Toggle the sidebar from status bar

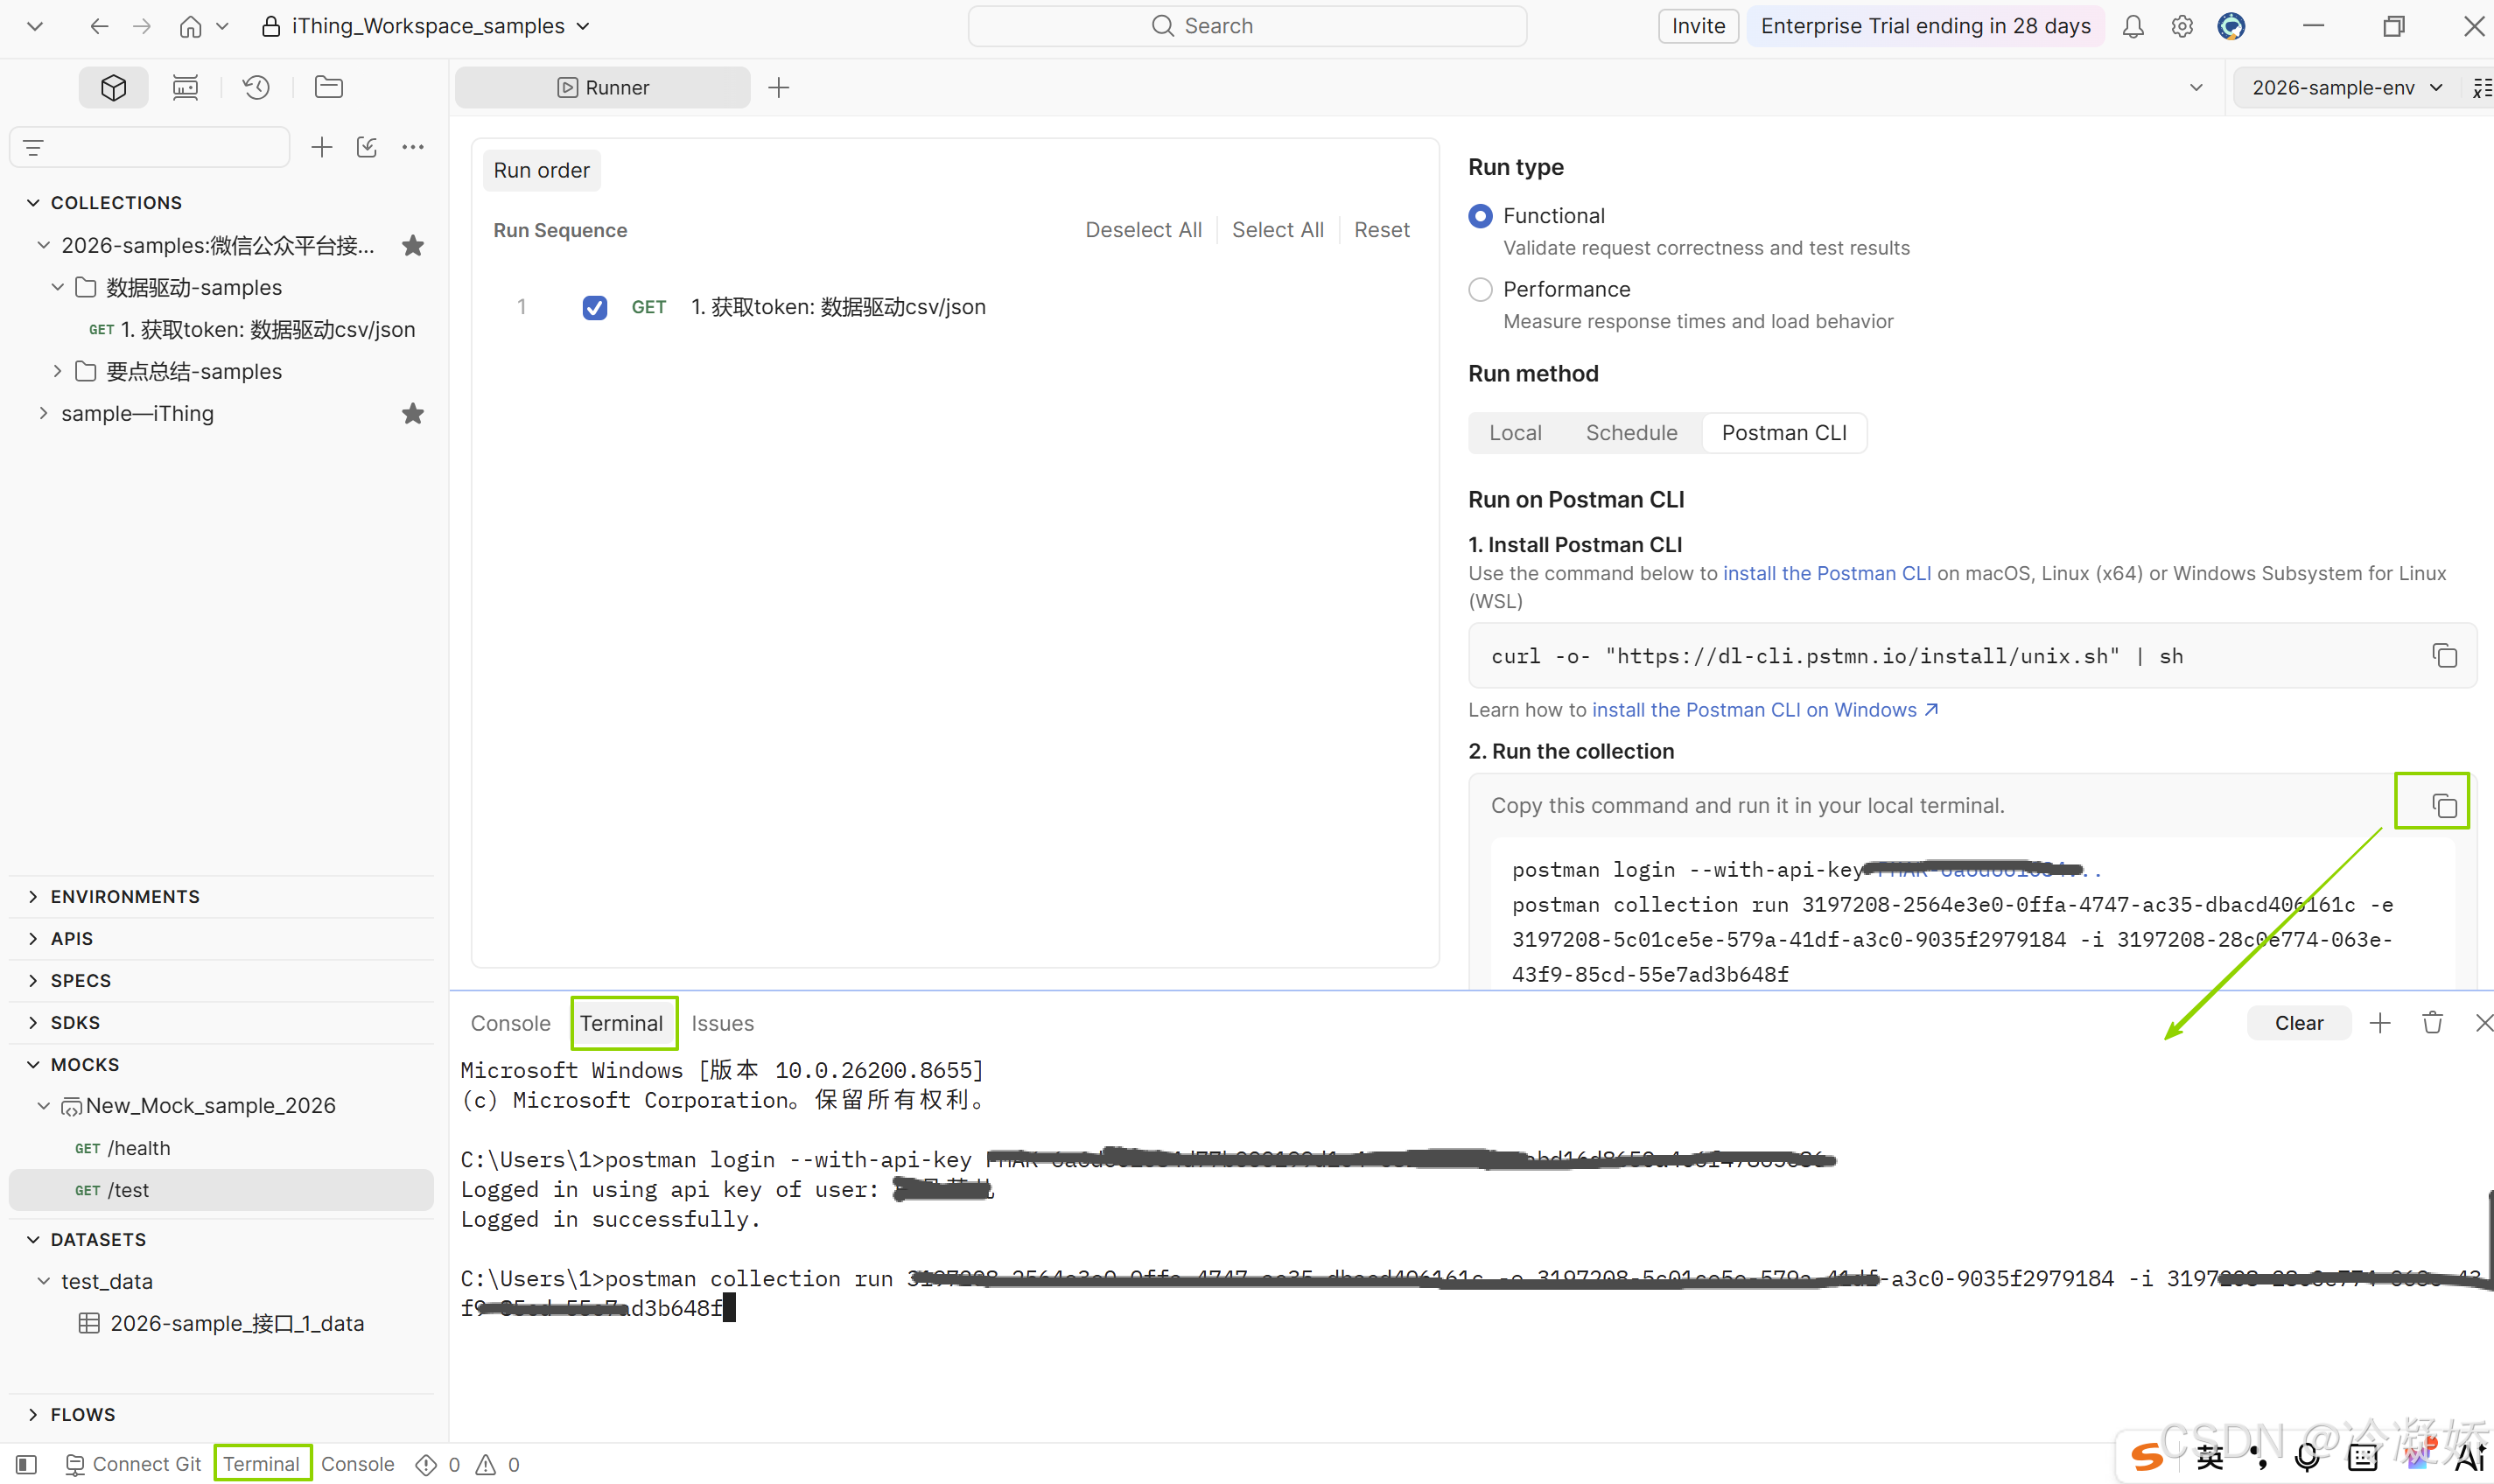tap(27, 1465)
